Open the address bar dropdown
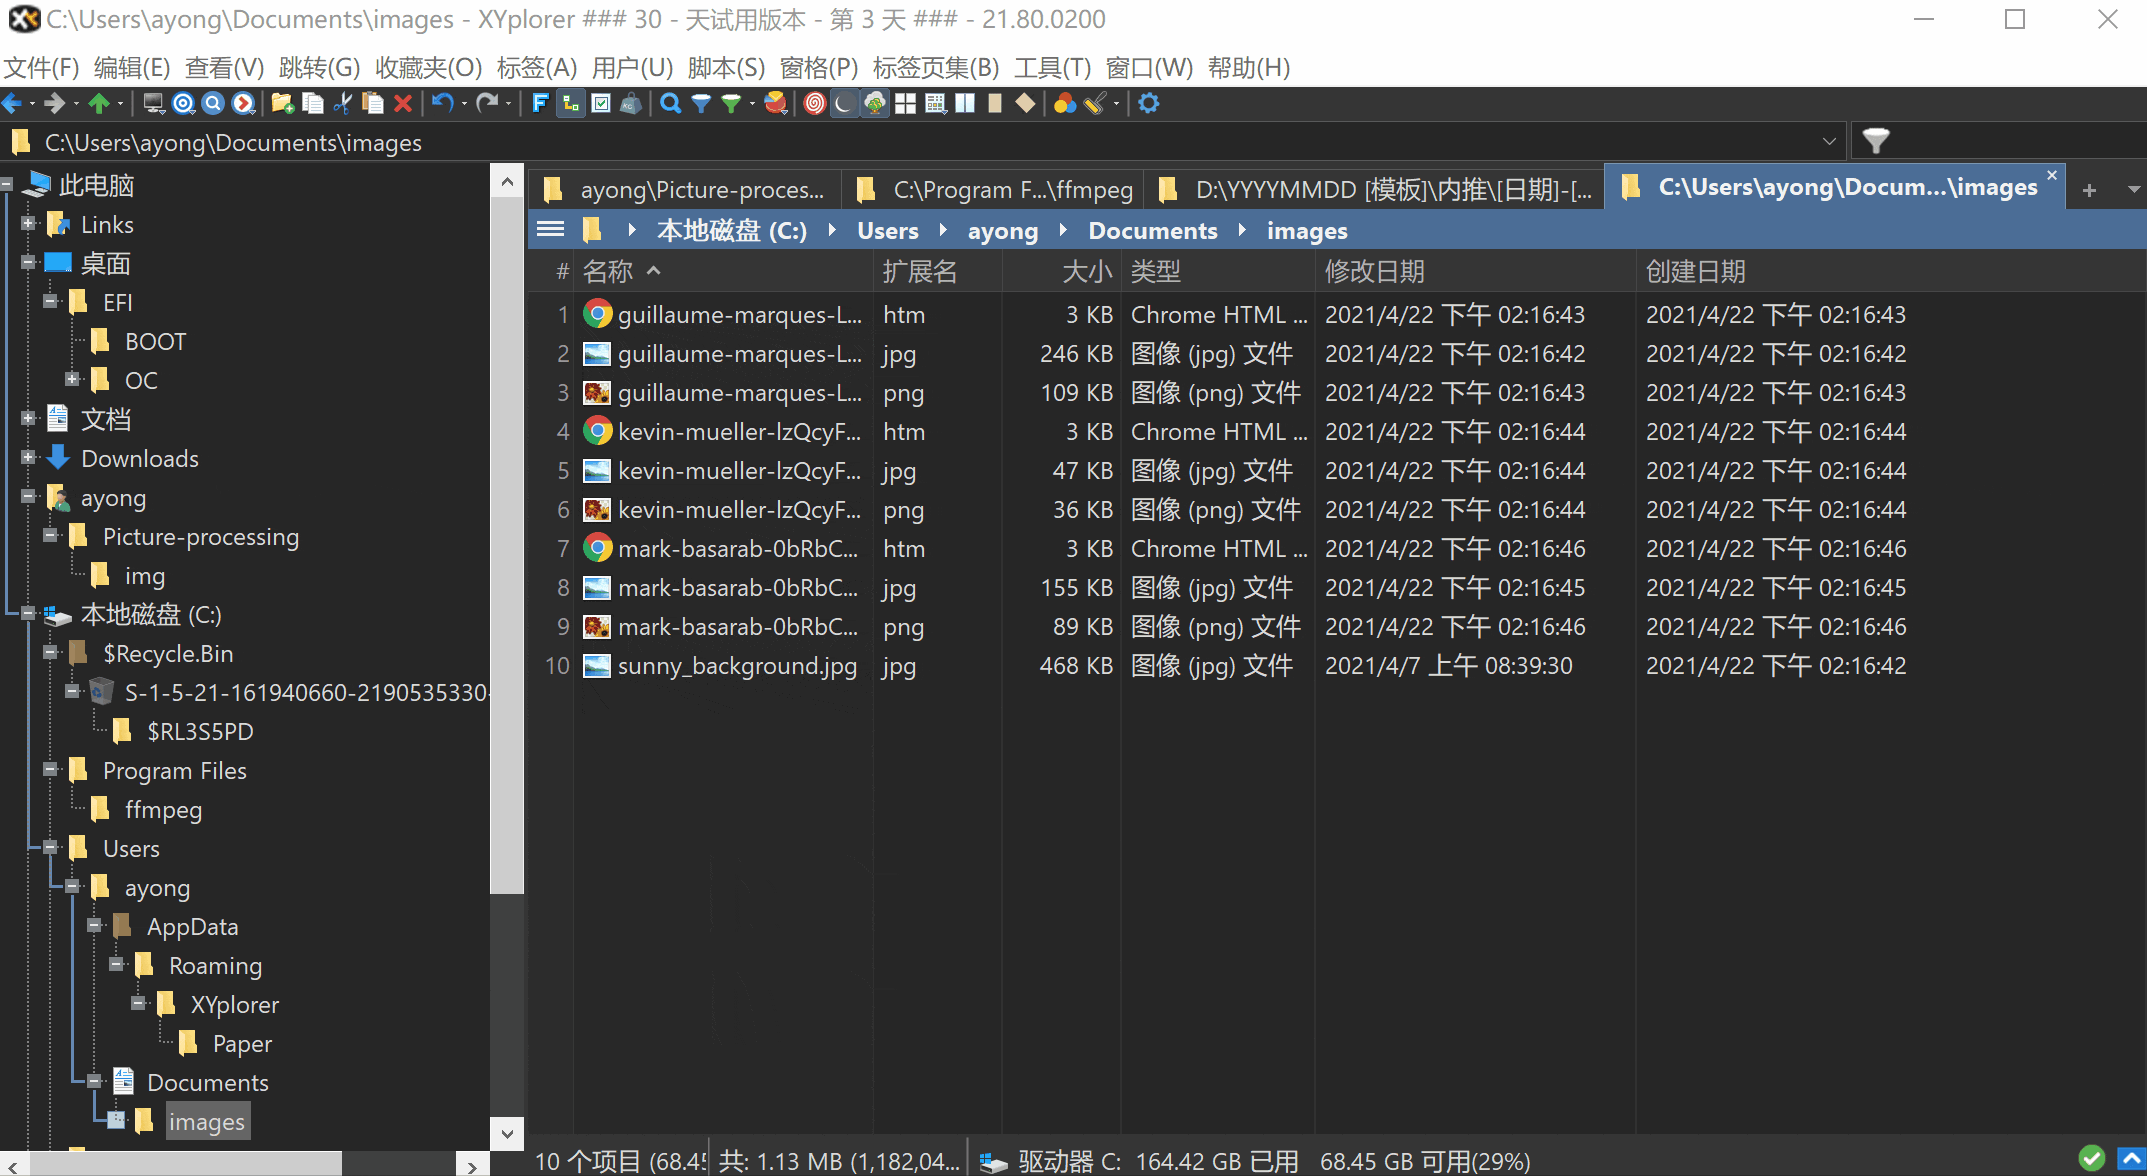2147x1176 pixels. tap(1828, 141)
